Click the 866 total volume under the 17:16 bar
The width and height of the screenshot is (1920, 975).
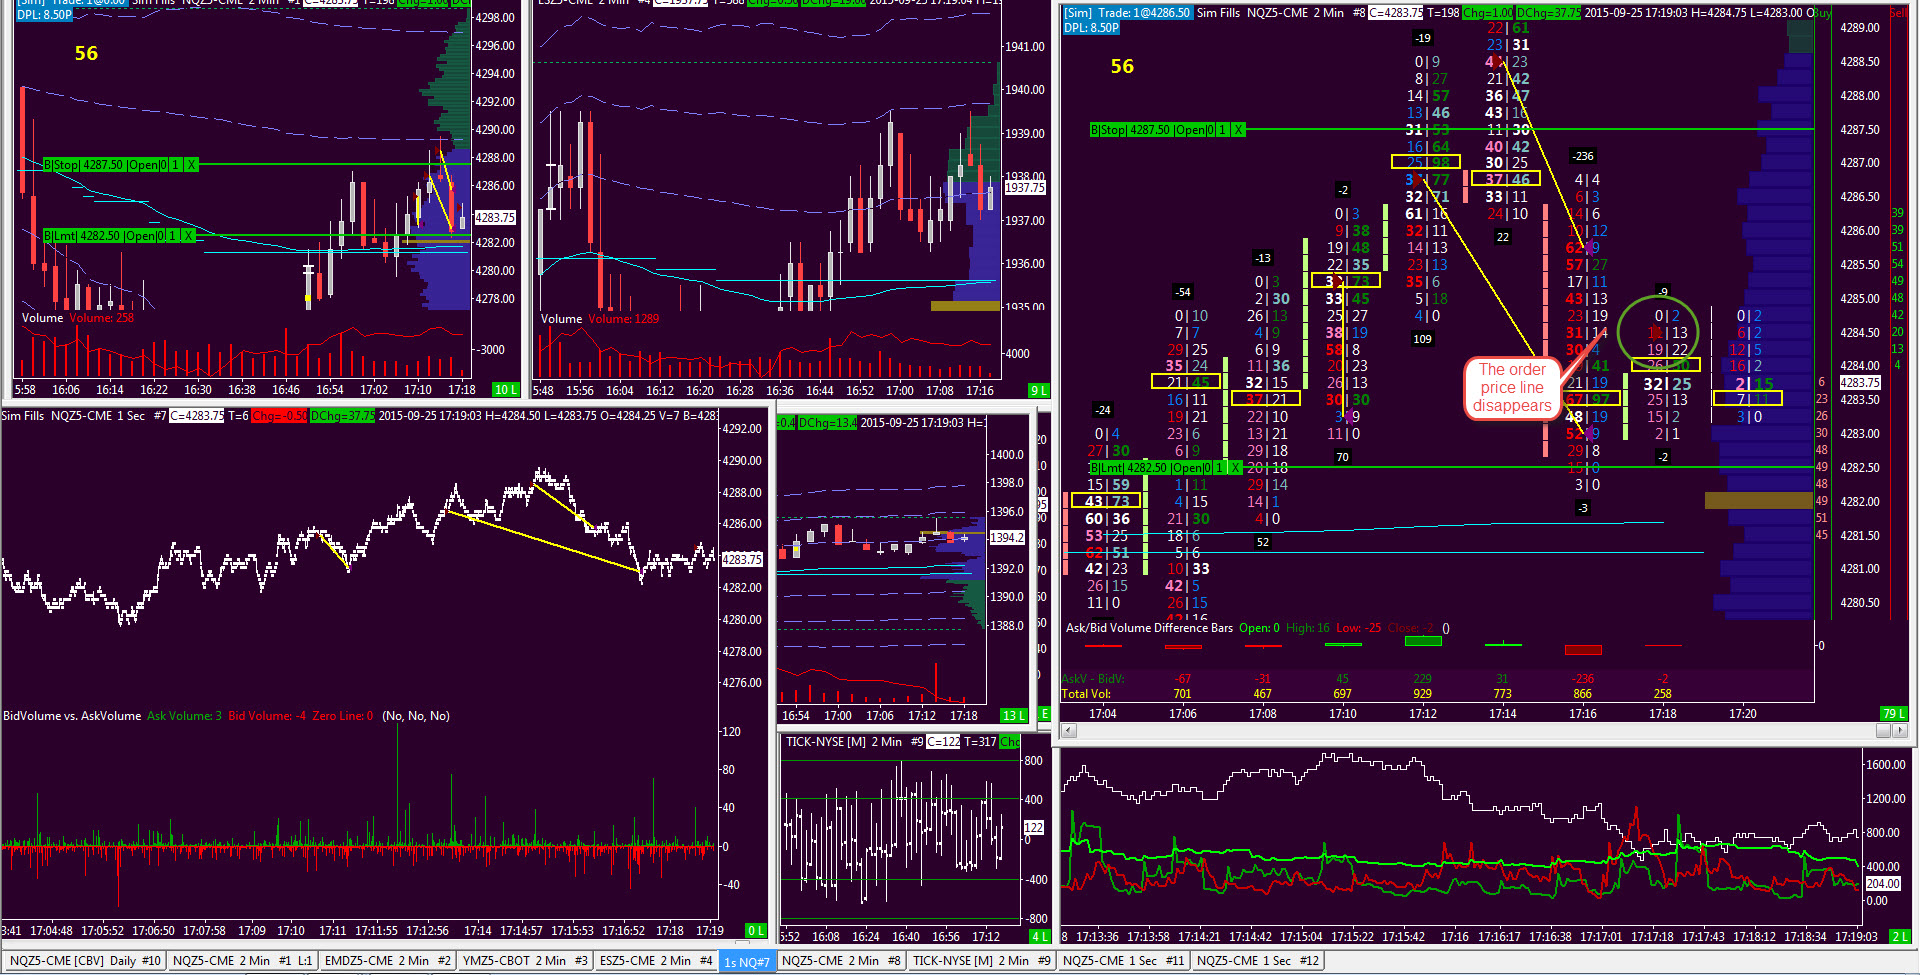[x=1582, y=694]
